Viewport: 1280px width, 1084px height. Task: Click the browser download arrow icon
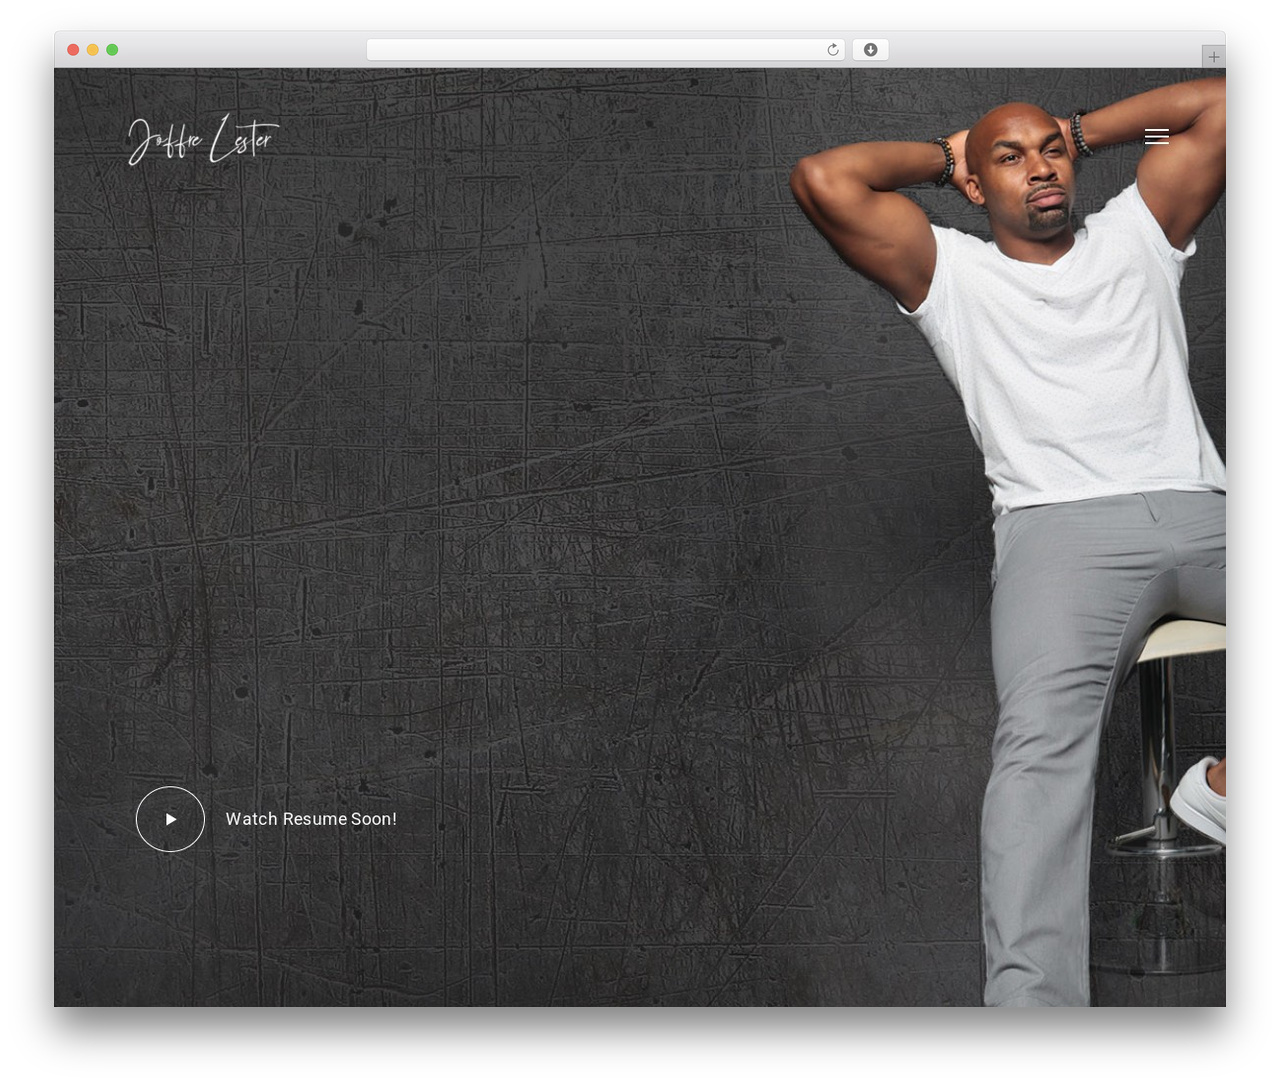click(870, 50)
